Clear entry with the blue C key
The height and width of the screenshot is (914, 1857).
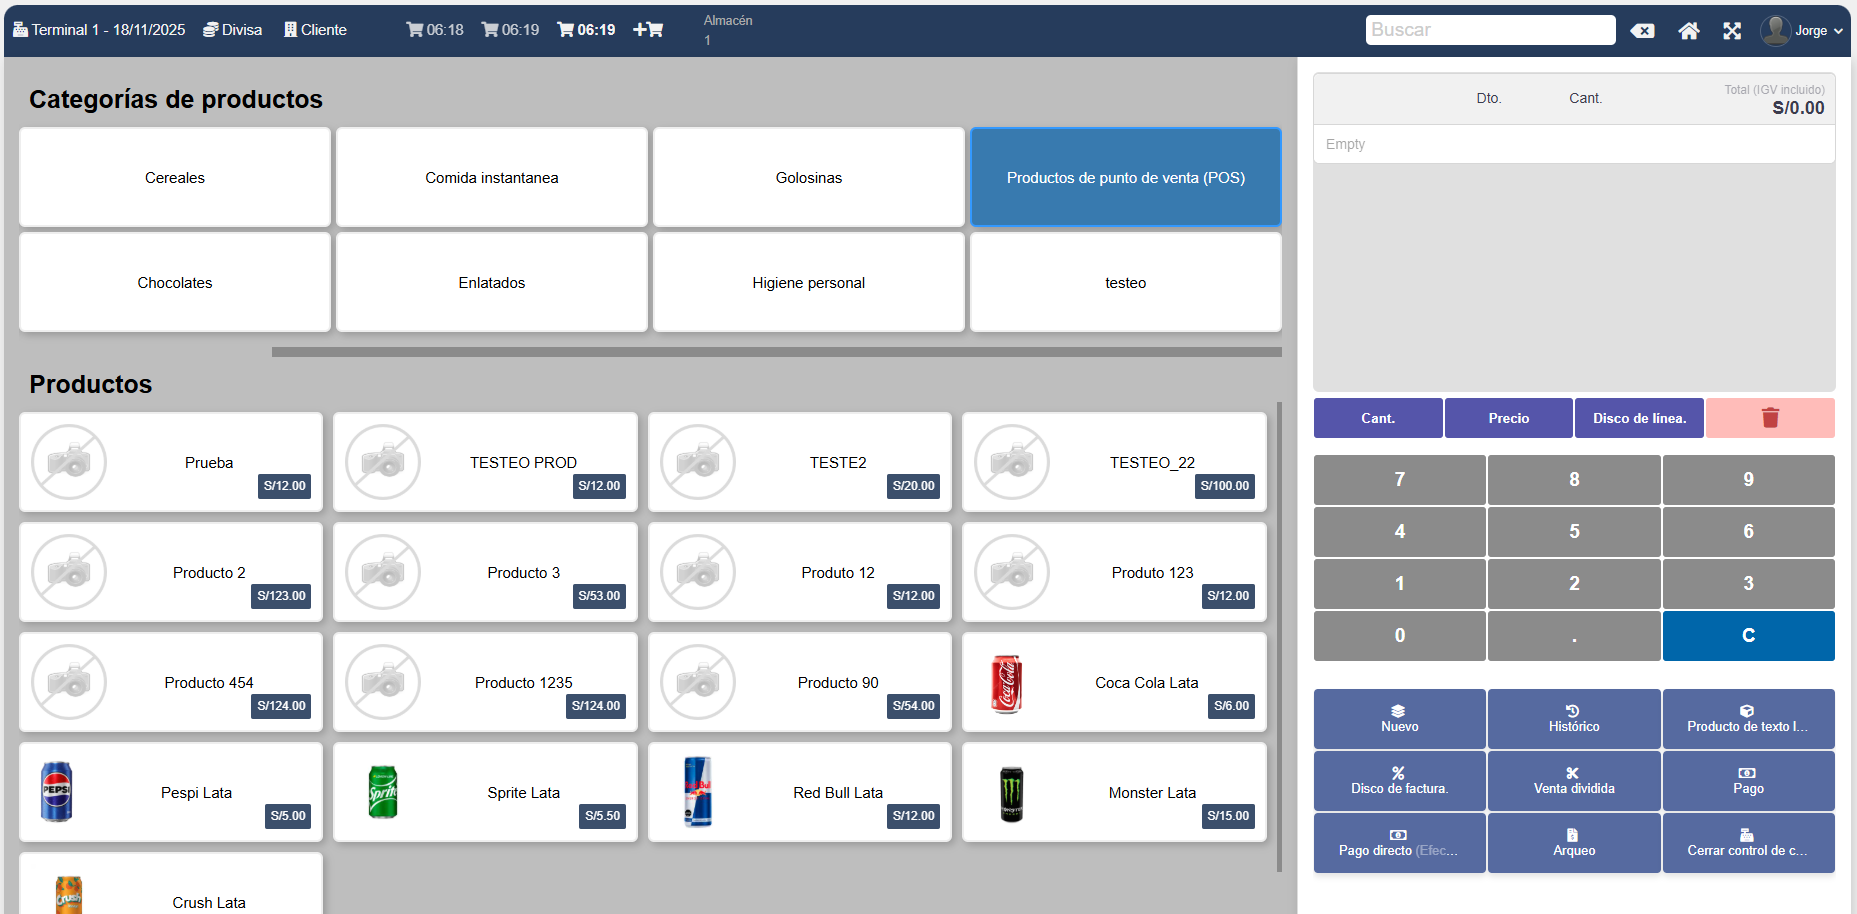(1749, 636)
